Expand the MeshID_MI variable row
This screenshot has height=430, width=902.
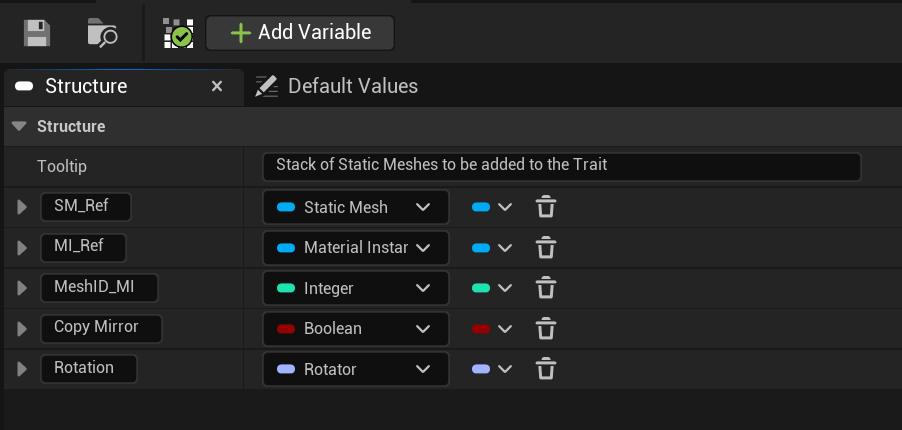tap(22, 288)
